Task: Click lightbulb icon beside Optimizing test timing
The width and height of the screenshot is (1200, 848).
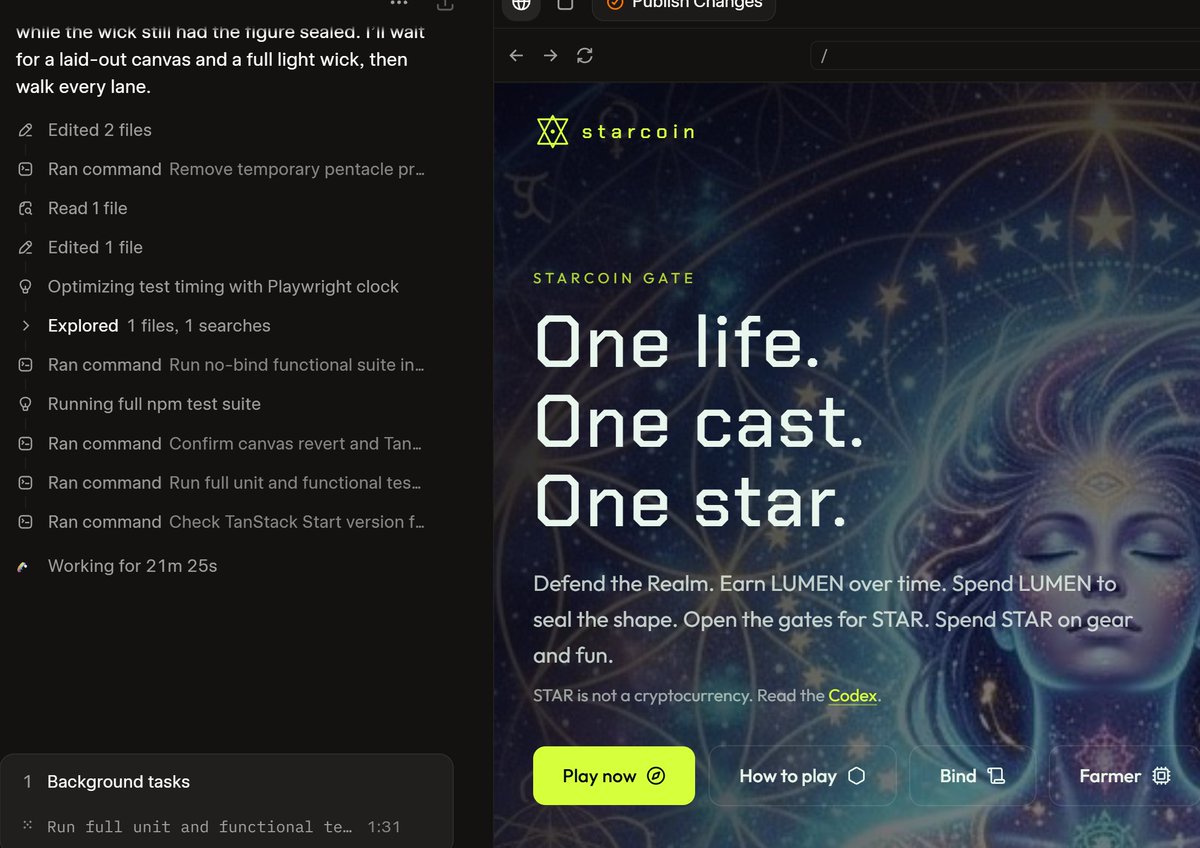Action: tap(26, 287)
